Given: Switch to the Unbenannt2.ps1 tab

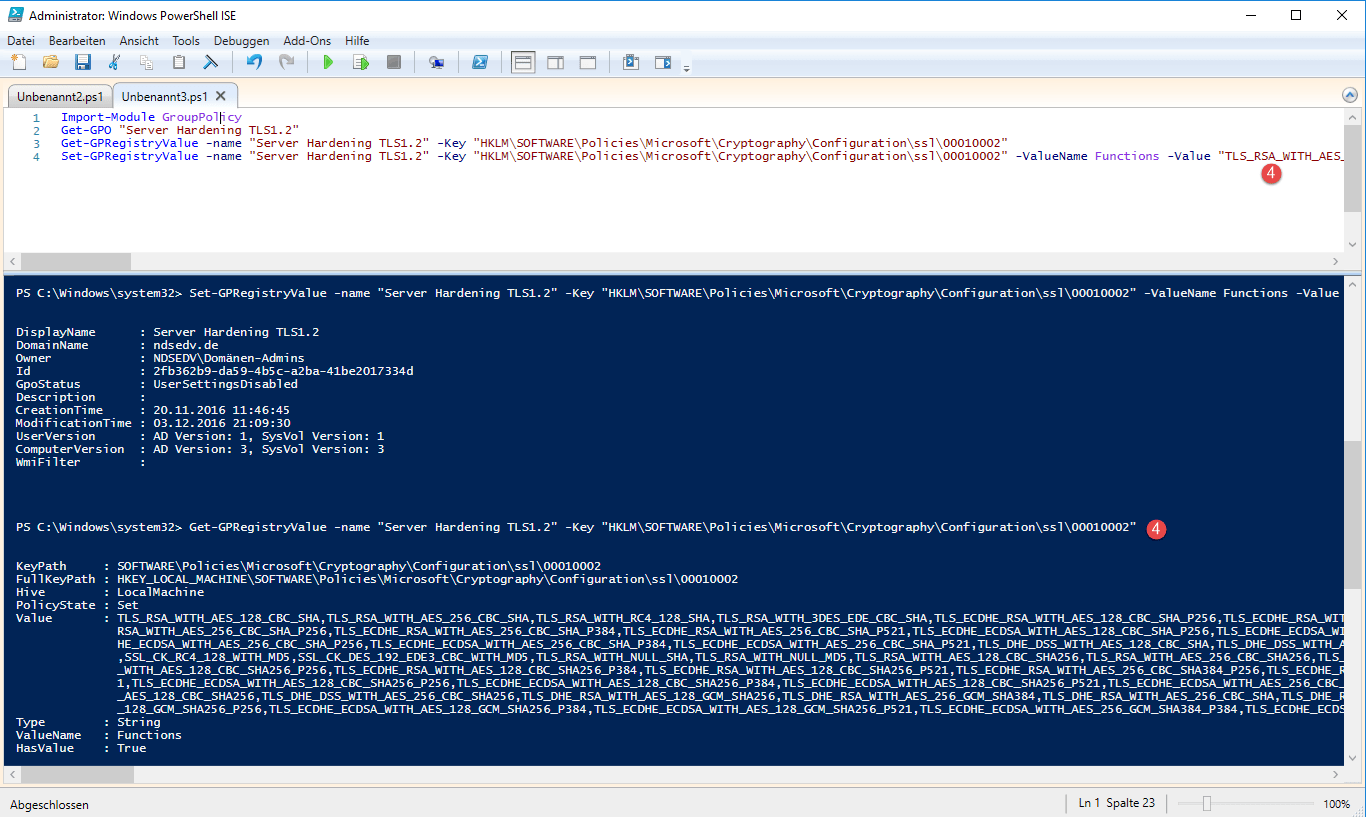Looking at the screenshot, I should click(x=59, y=97).
